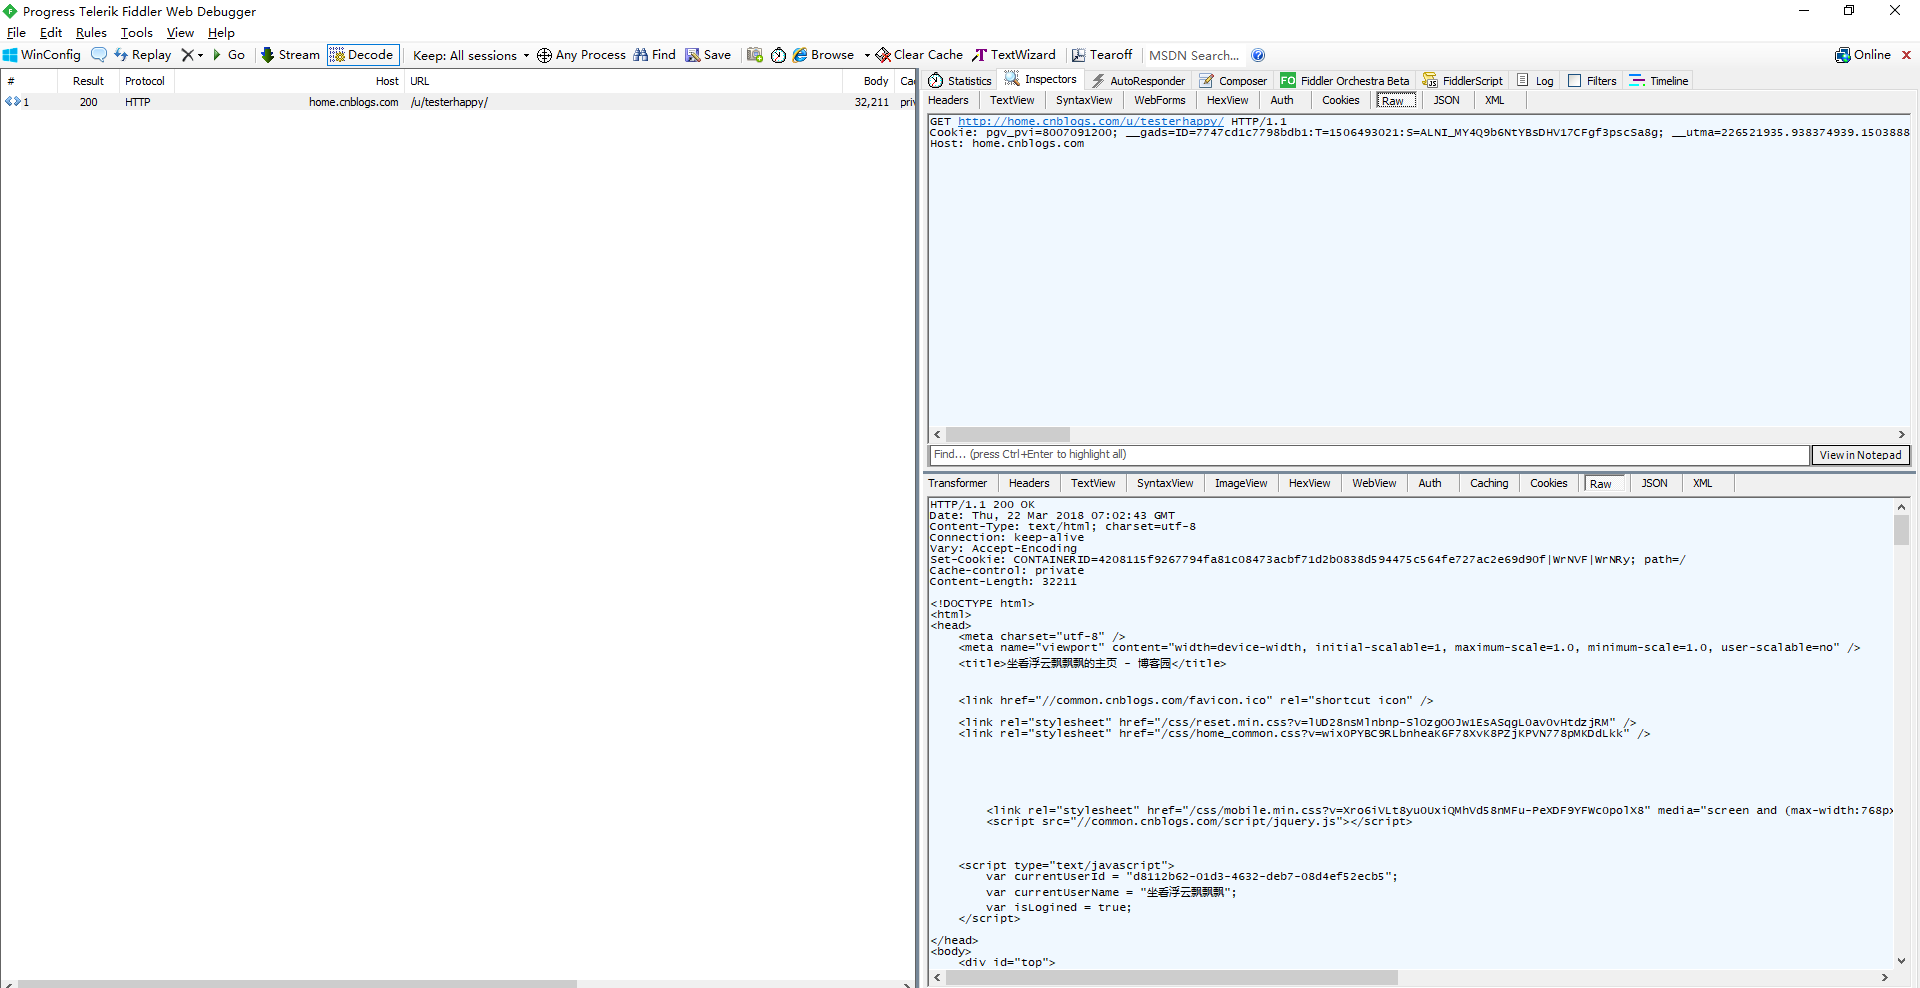Image resolution: width=1920 pixels, height=988 pixels.
Task: Toggle the Decode button
Action: [363, 55]
